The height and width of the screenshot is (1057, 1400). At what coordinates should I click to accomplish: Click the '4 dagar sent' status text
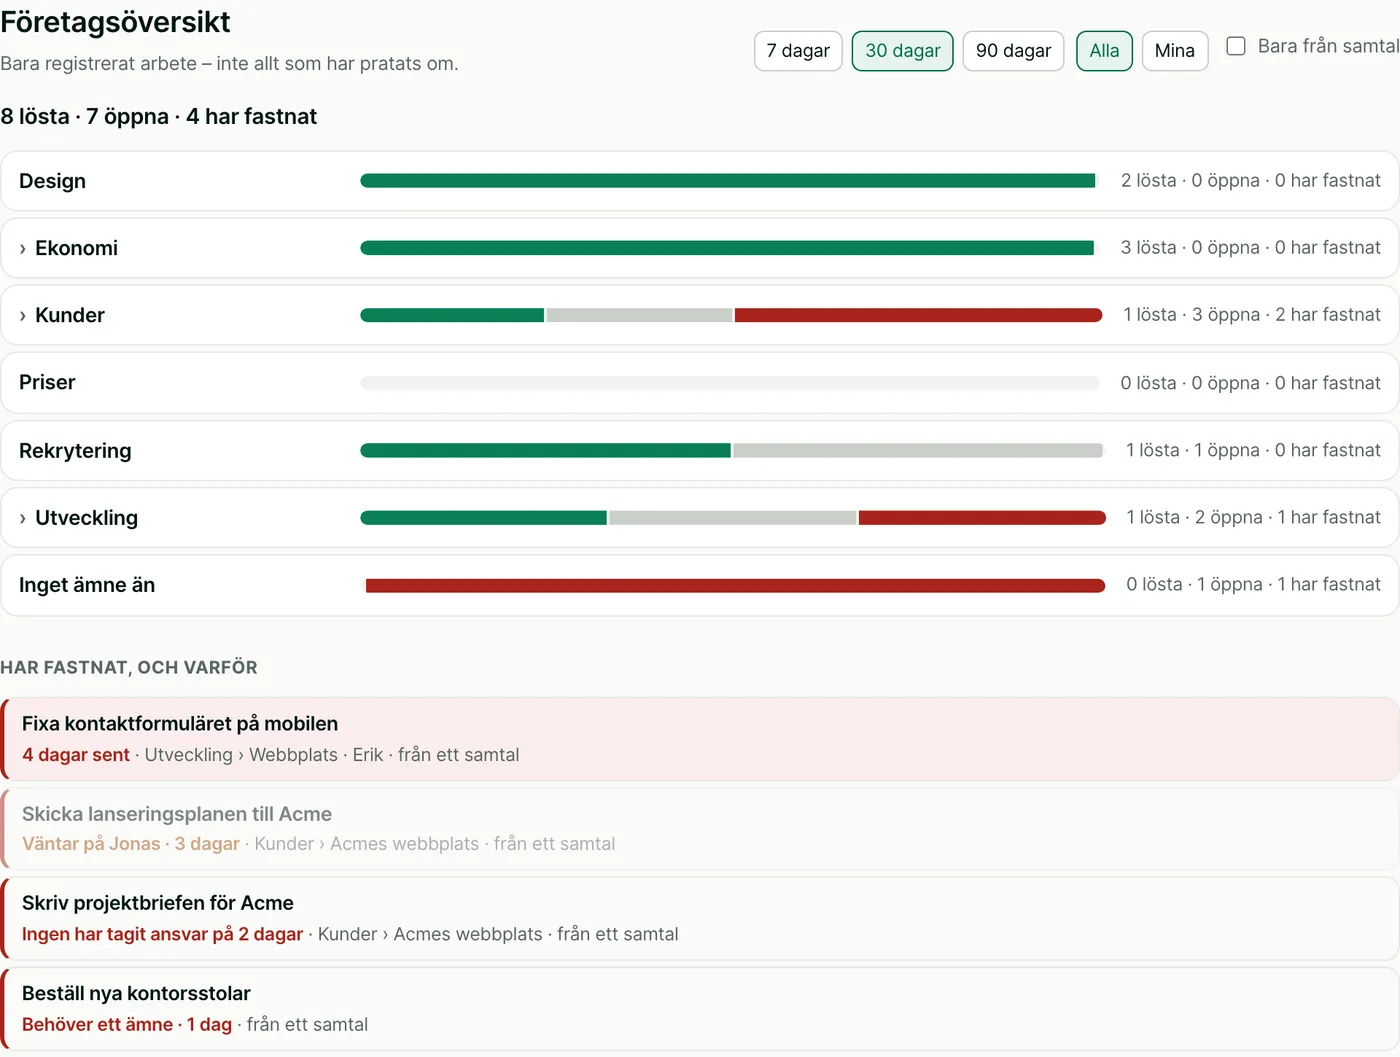tap(76, 755)
